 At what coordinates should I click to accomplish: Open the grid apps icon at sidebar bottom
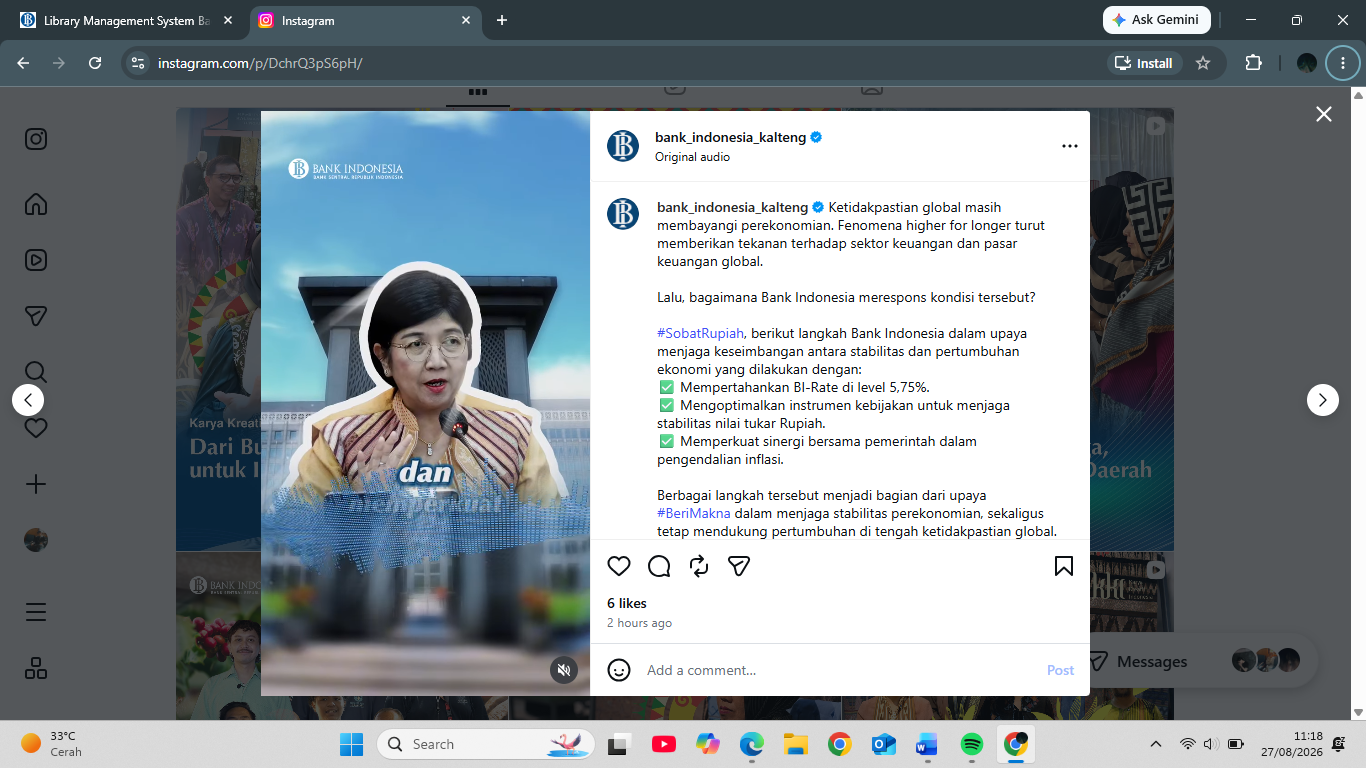[36, 668]
